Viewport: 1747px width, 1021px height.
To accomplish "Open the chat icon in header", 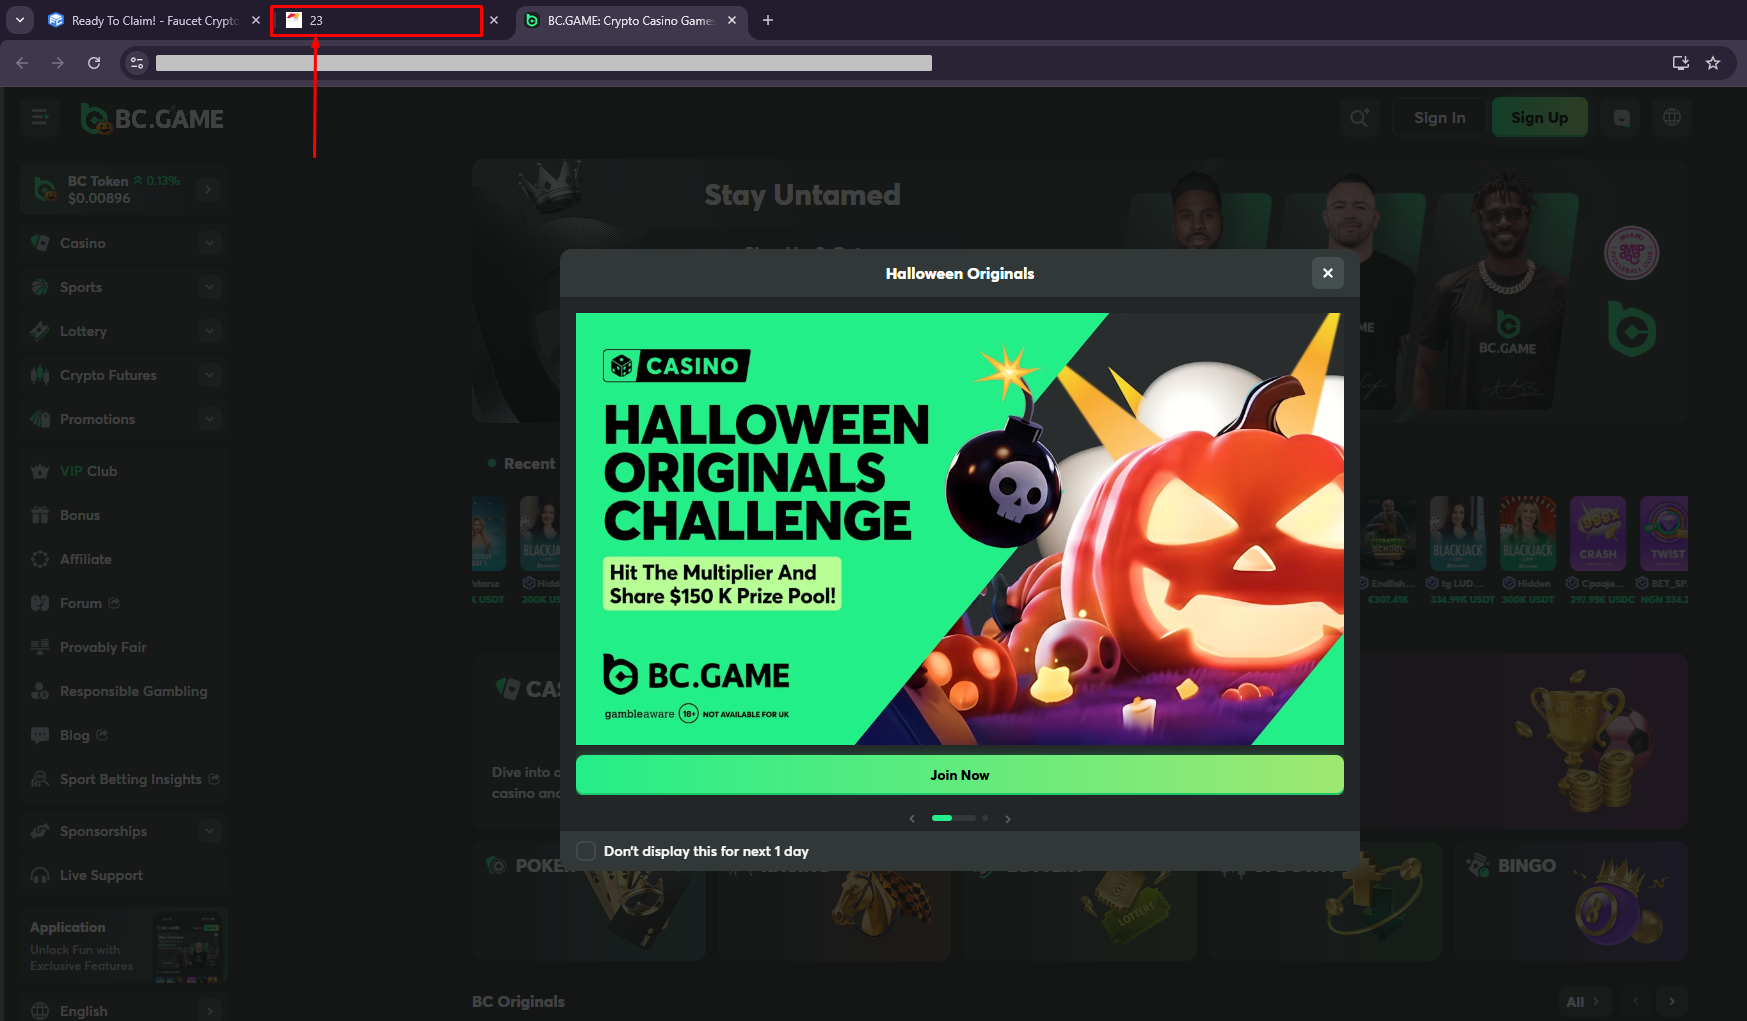I will [x=1621, y=118].
